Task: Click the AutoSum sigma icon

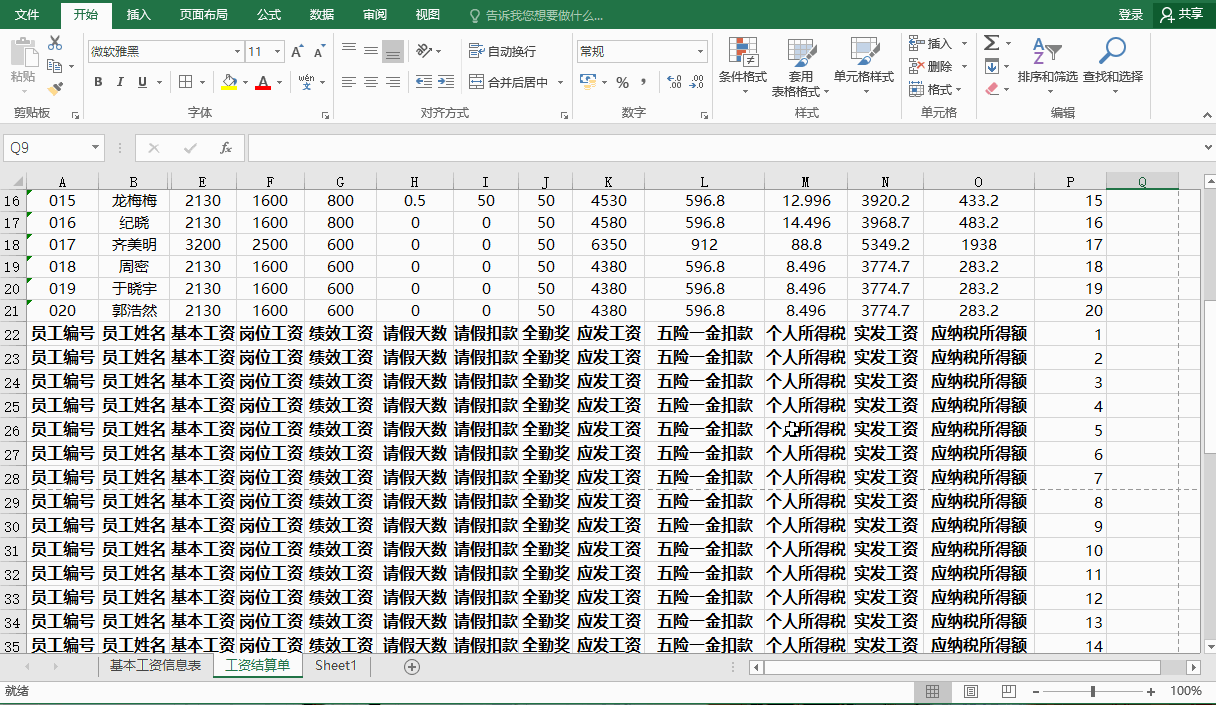Action: (x=991, y=43)
